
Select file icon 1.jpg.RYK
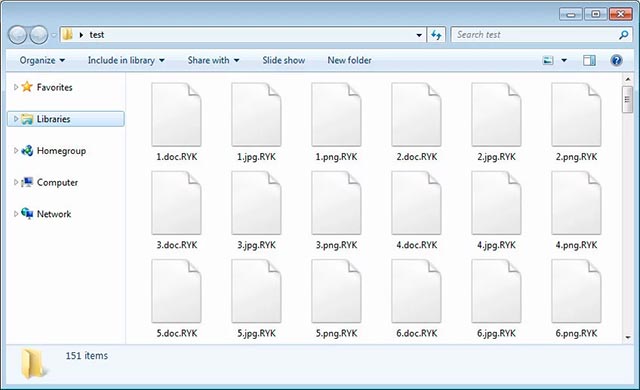(256, 115)
